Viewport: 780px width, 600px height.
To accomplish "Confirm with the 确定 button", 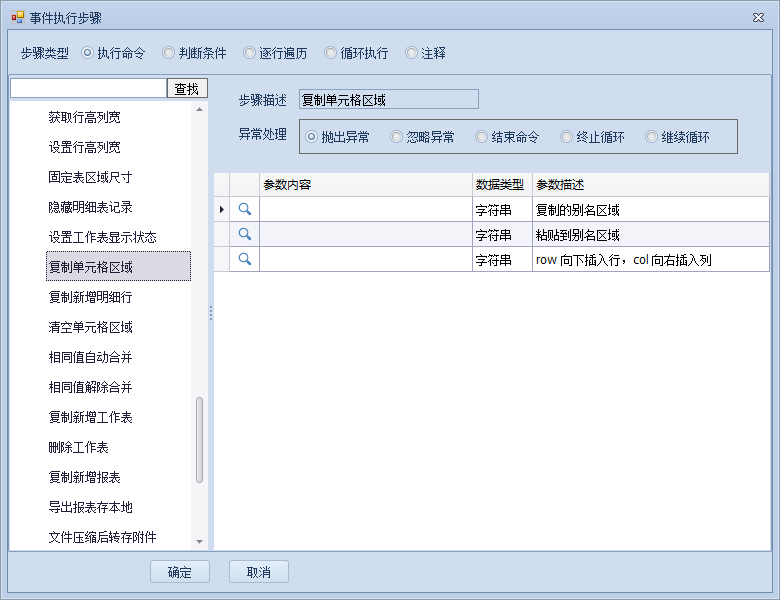I will (179, 572).
